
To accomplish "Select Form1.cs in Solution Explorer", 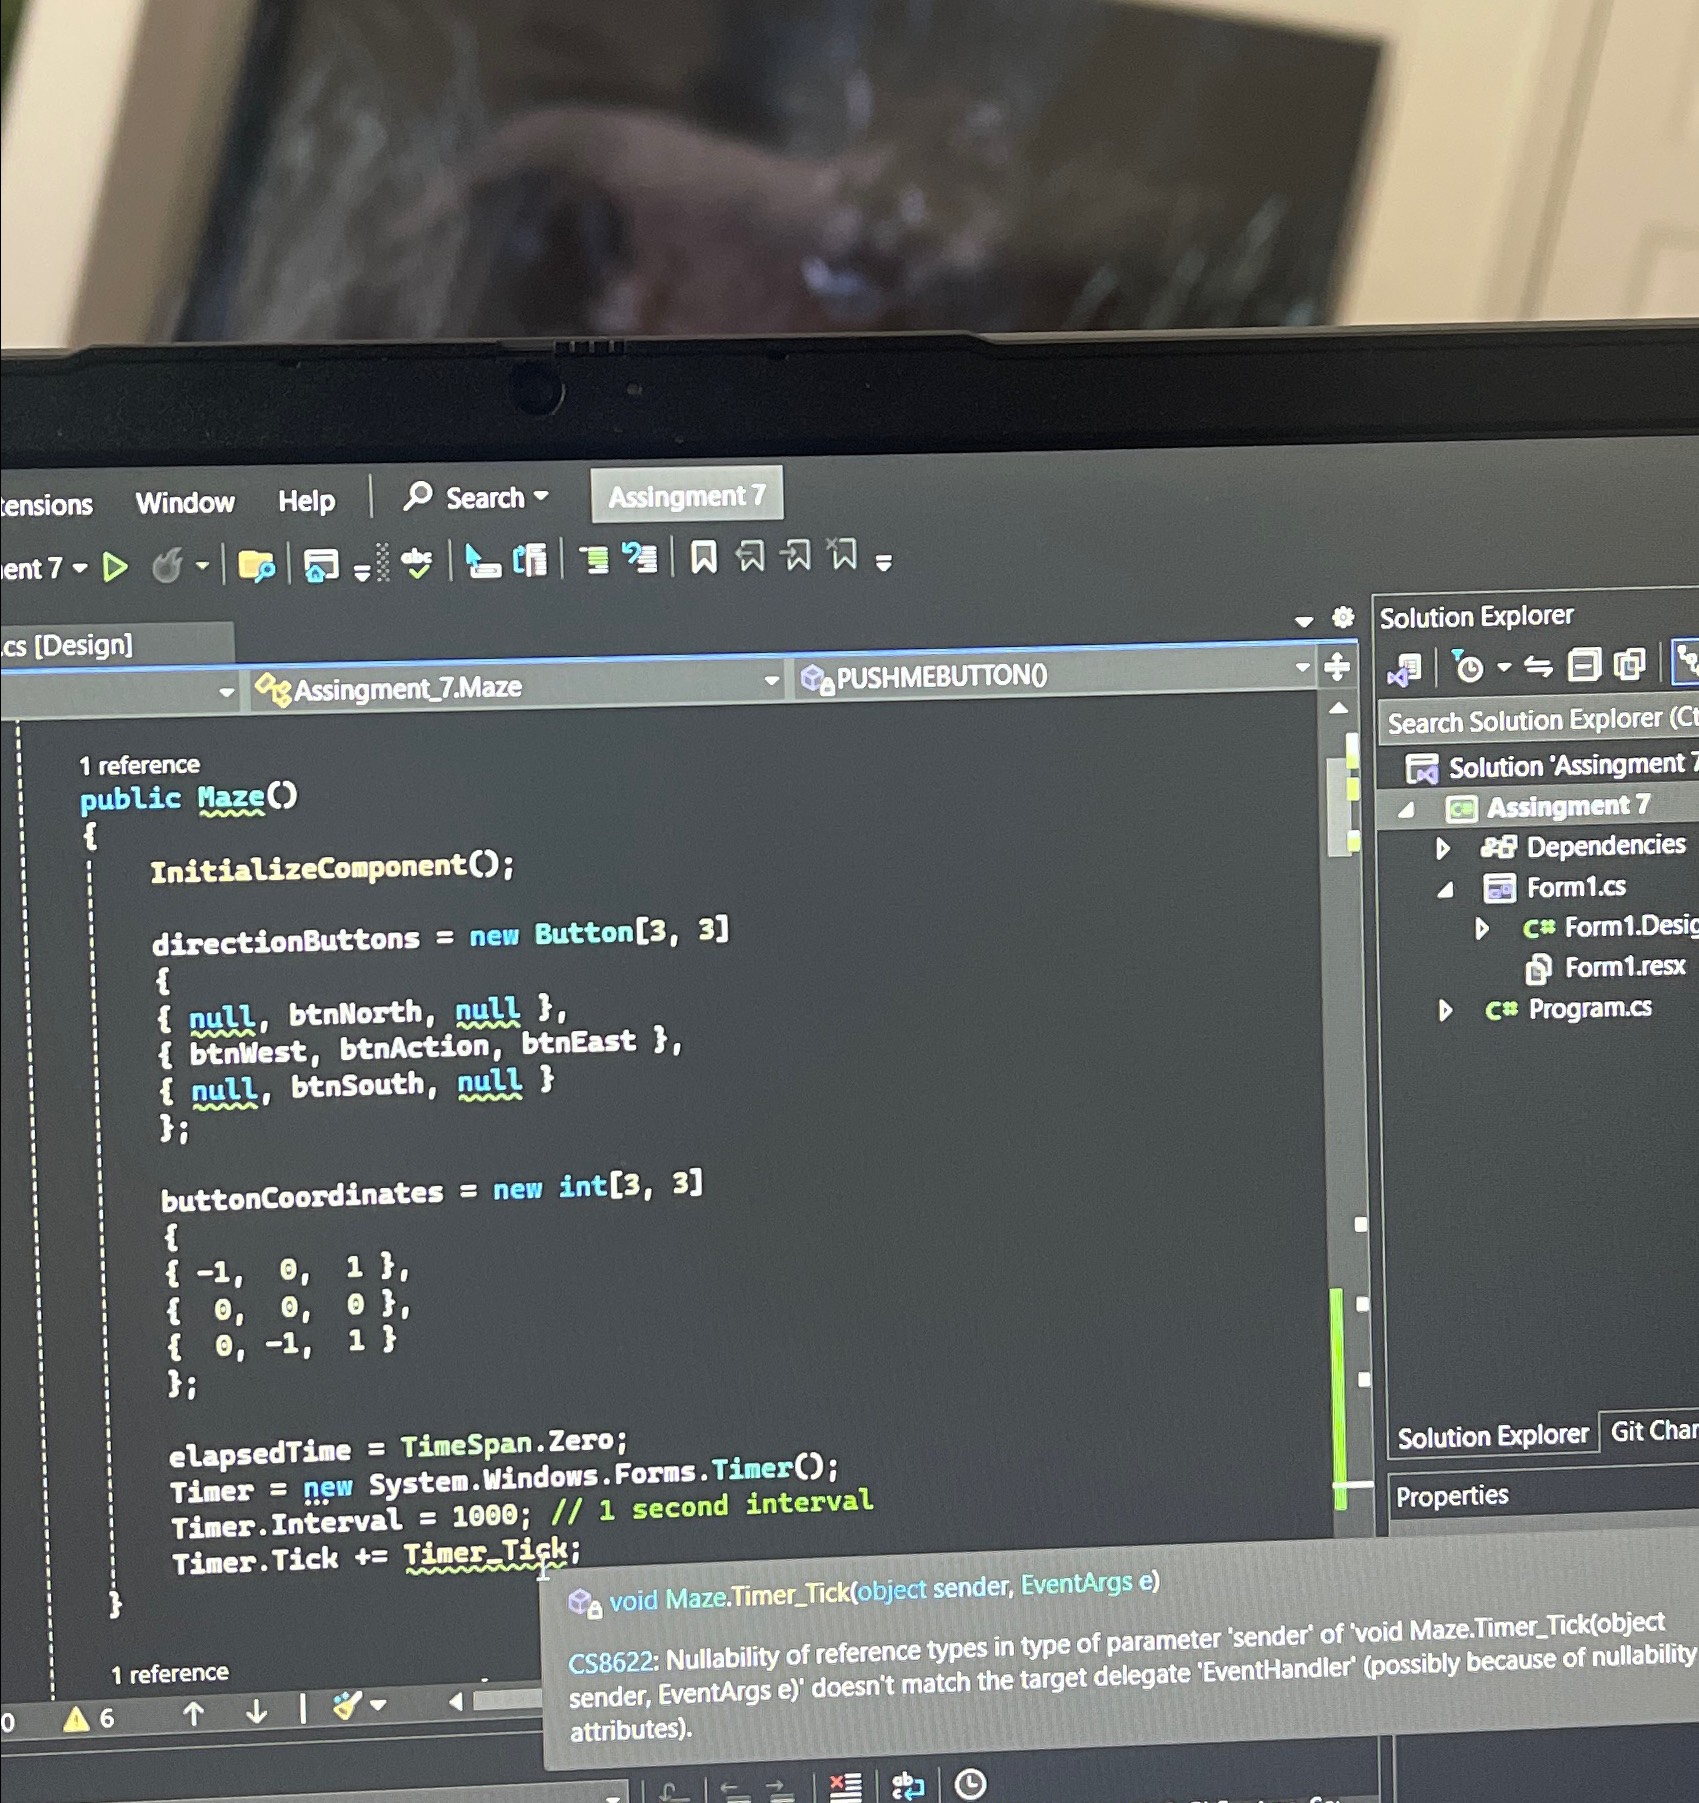I will [x=1575, y=887].
